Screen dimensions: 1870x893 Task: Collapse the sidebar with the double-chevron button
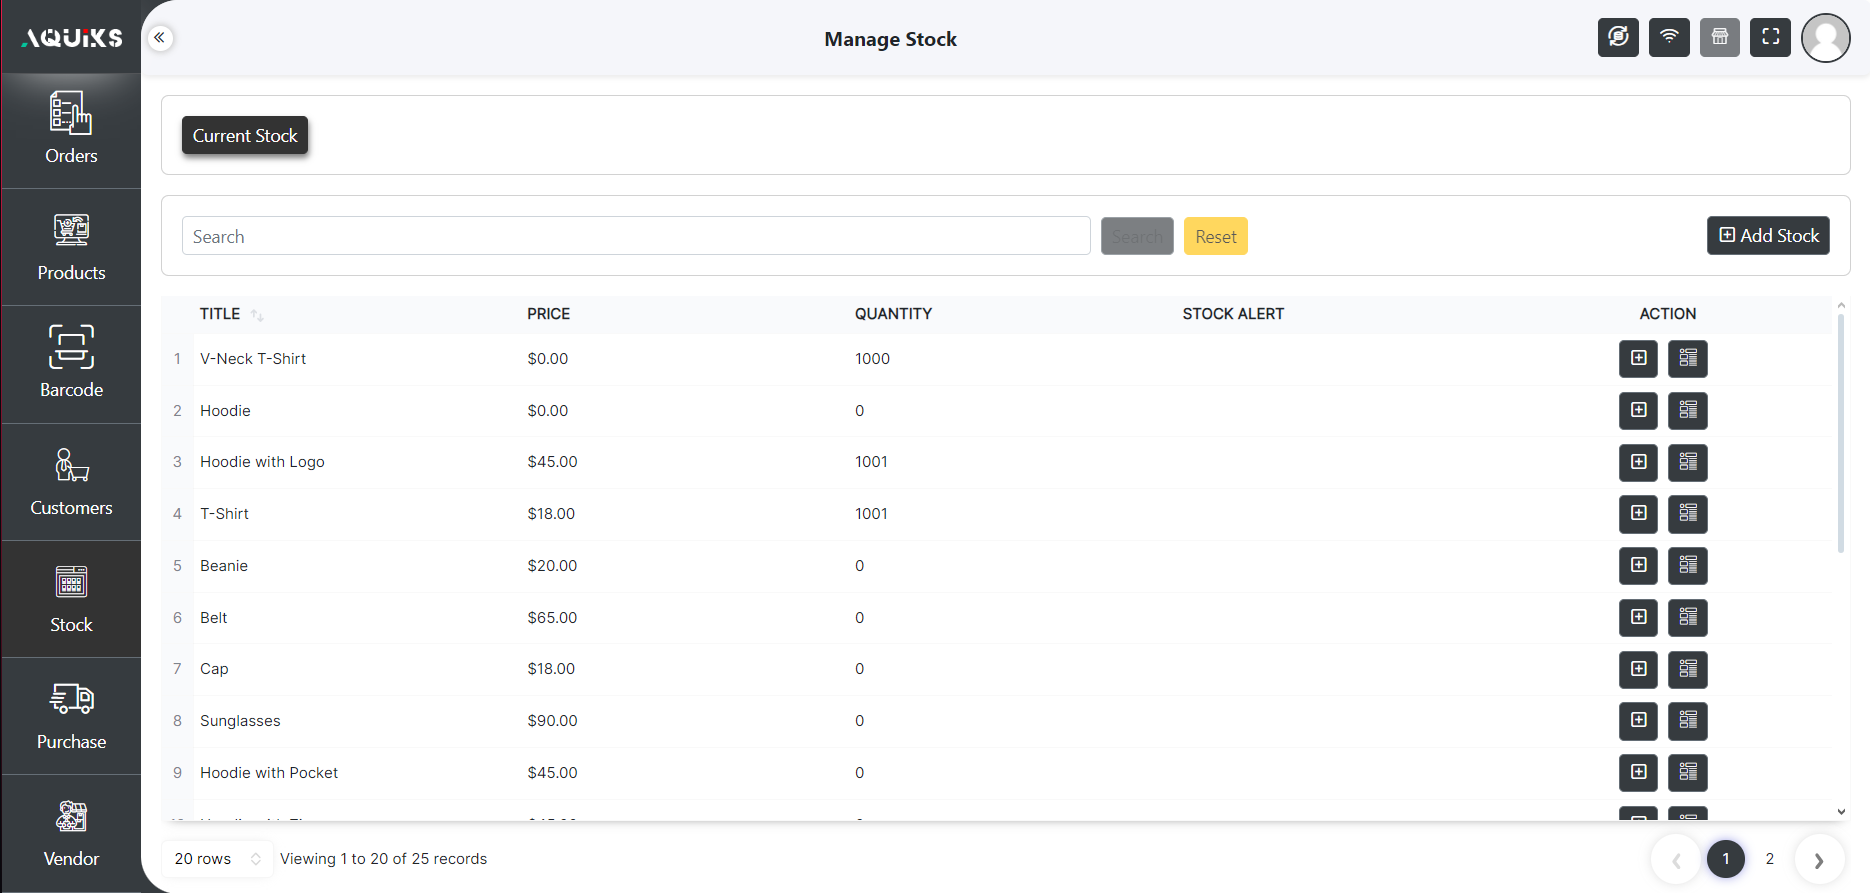pyautogui.click(x=160, y=38)
